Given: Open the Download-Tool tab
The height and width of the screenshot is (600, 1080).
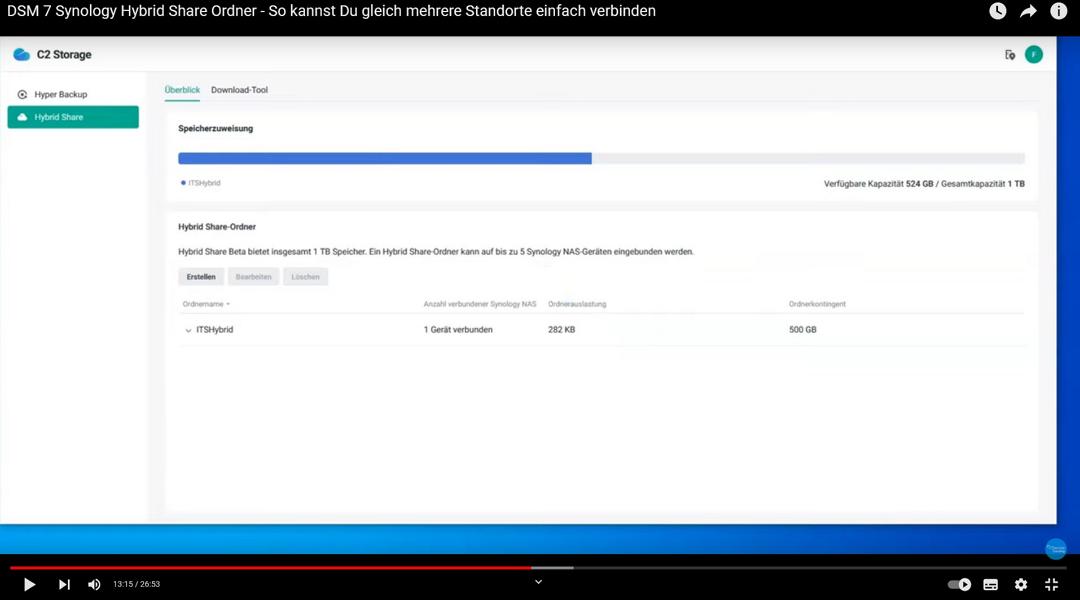Looking at the screenshot, I should pos(239,90).
